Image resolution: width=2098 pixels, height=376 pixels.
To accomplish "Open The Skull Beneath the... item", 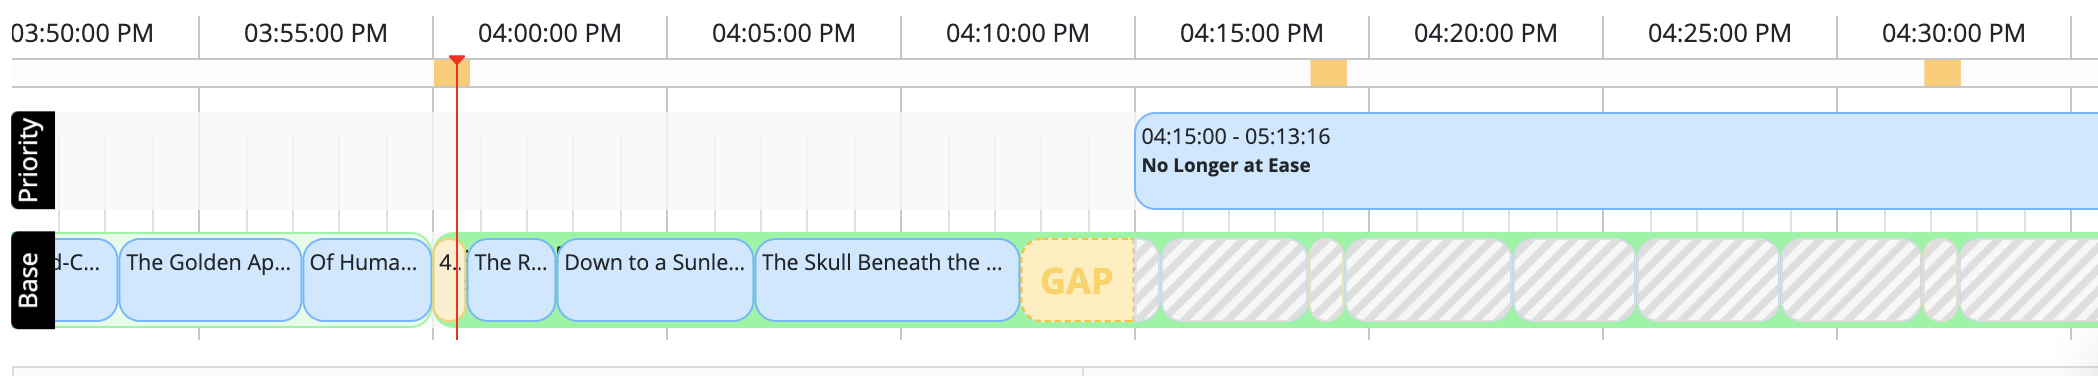I will coord(887,280).
